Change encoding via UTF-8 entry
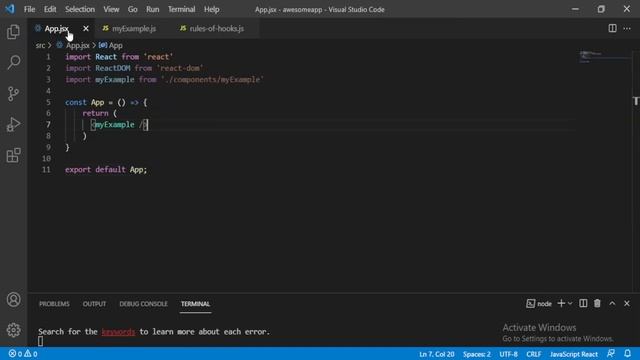This screenshot has width=640, height=360. [509, 354]
